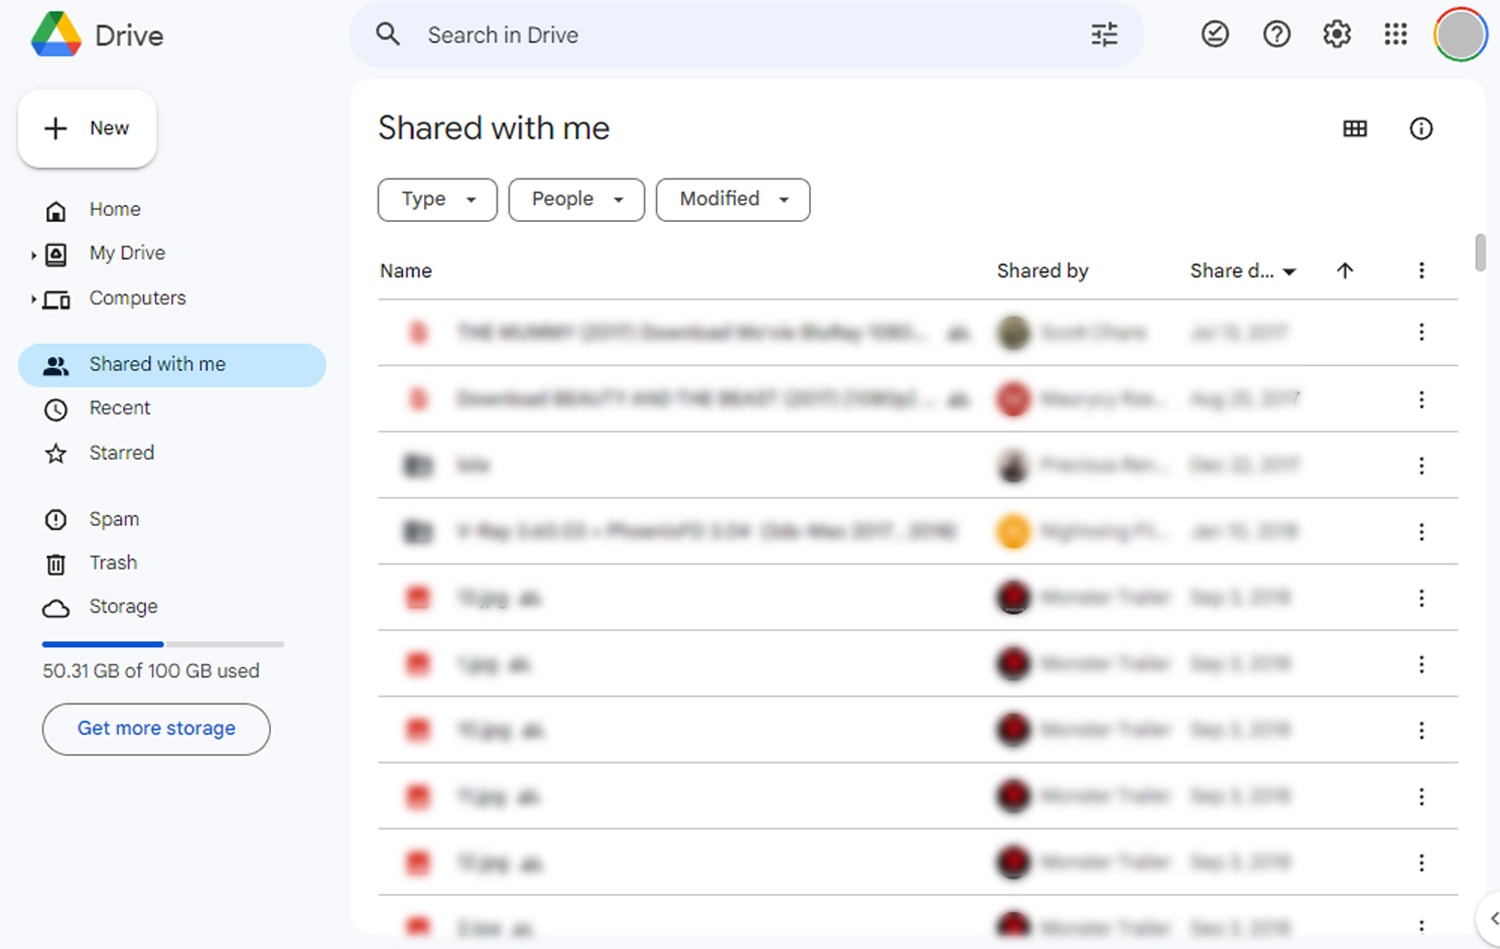Select Shared with me in the sidebar
This screenshot has height=949, width=1500.
tap(156, 364)
